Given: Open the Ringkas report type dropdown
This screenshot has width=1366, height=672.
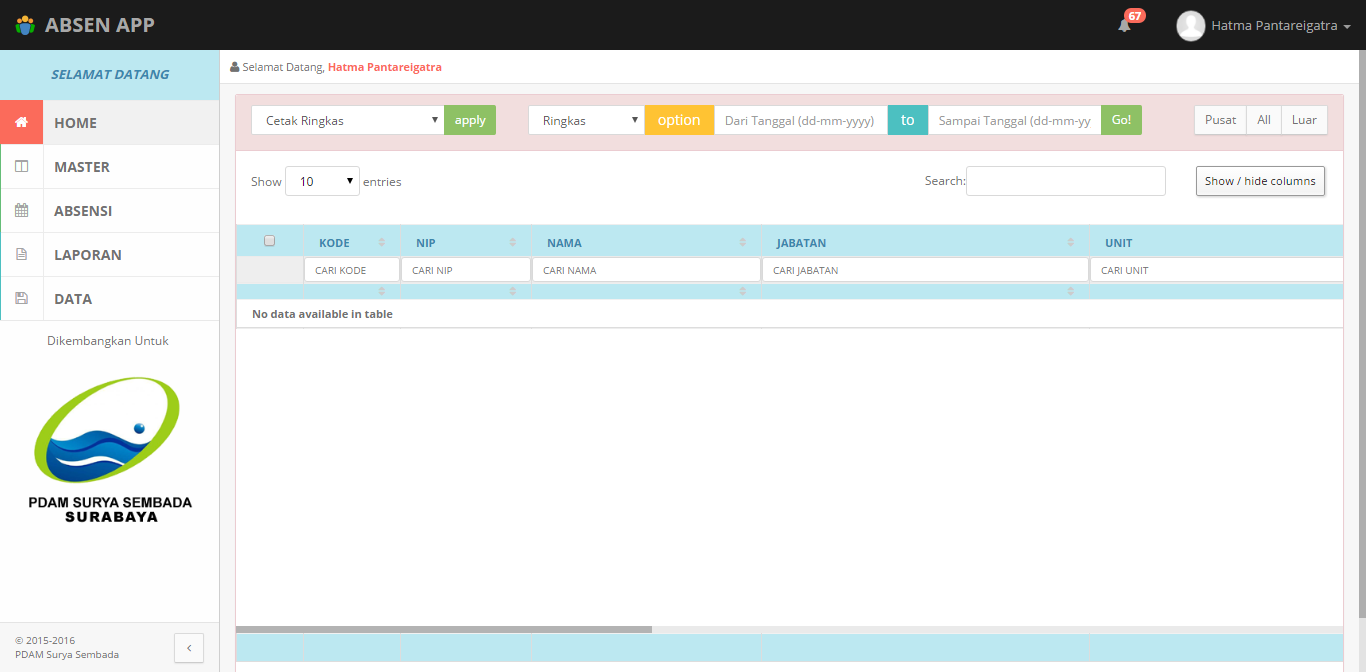Looking at the screenshot, I should coord(586,120).
